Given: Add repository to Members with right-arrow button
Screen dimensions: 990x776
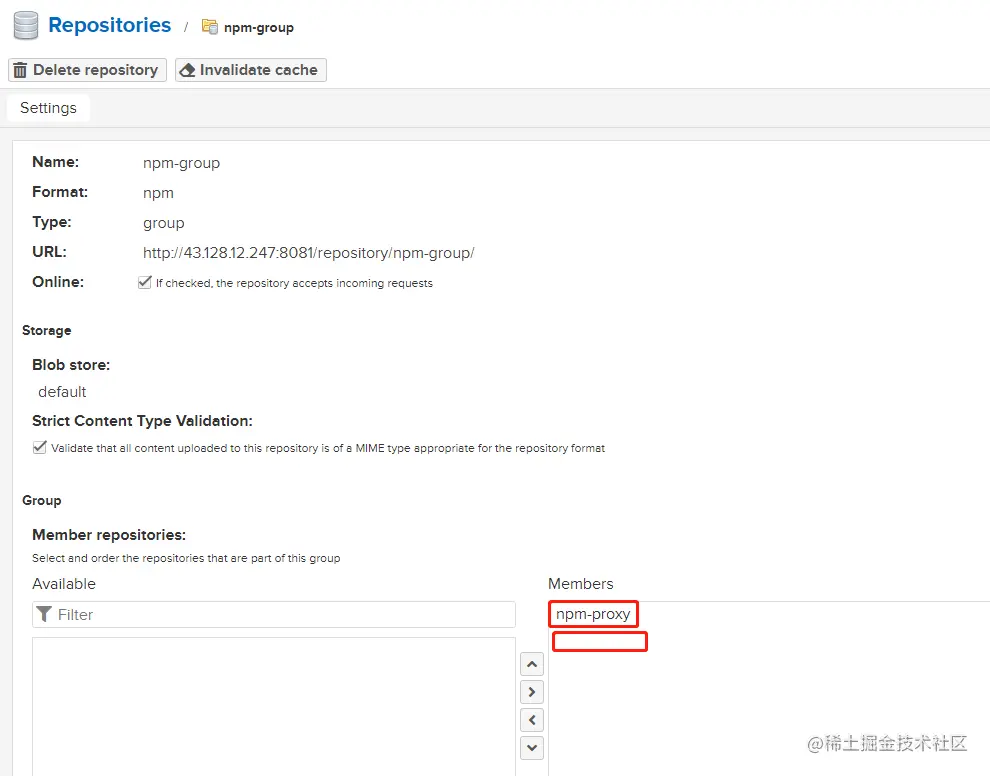Looking at the screenshot, I should click(x=532, y=692).
